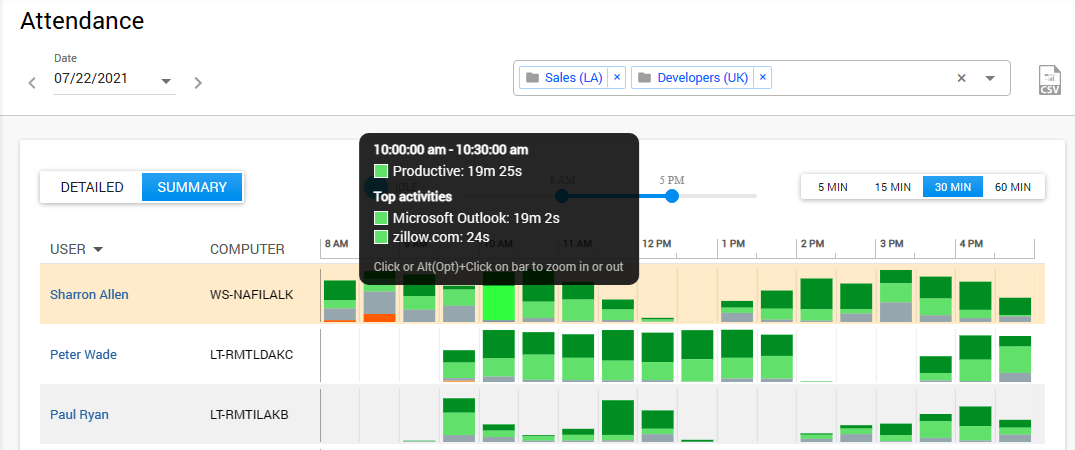Select 60 MIN interval
The image size is (1075, 450).
(1013, 187)
